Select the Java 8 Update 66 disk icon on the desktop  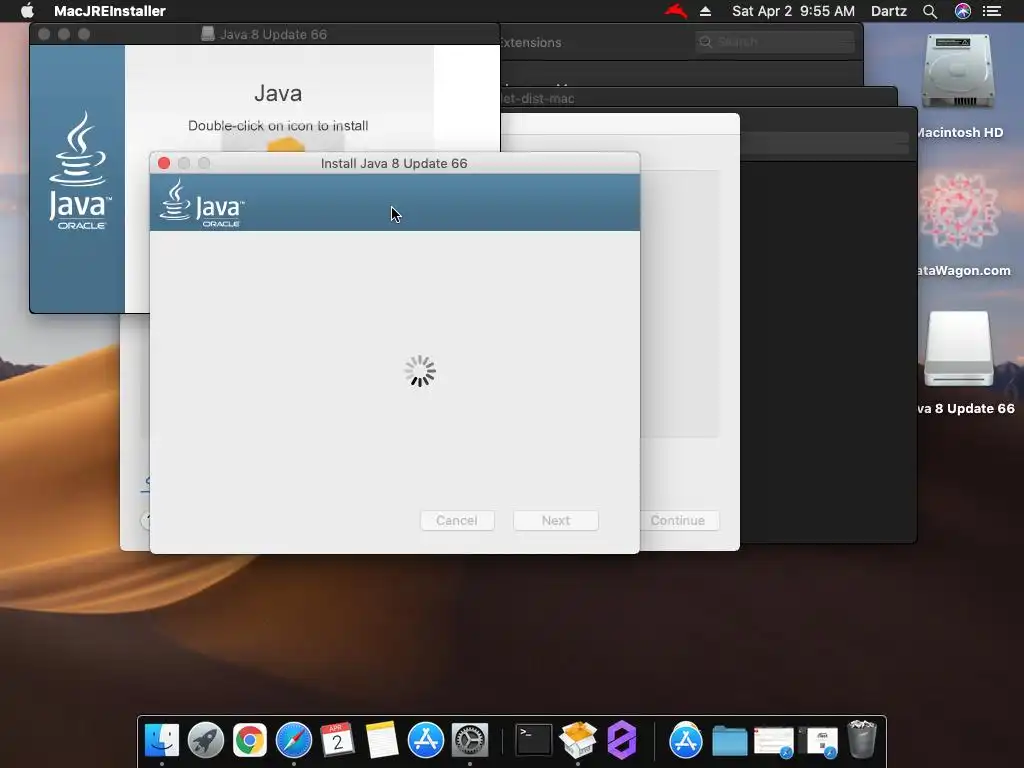coord(959,349)
